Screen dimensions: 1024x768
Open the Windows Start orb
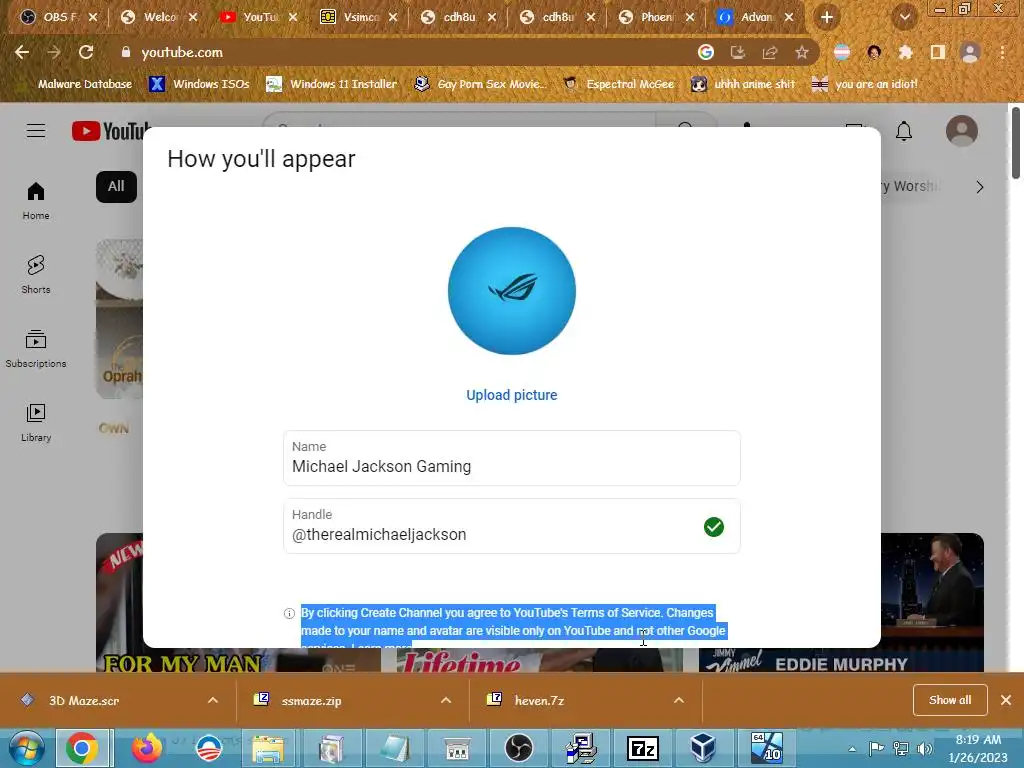coord(27,748)
